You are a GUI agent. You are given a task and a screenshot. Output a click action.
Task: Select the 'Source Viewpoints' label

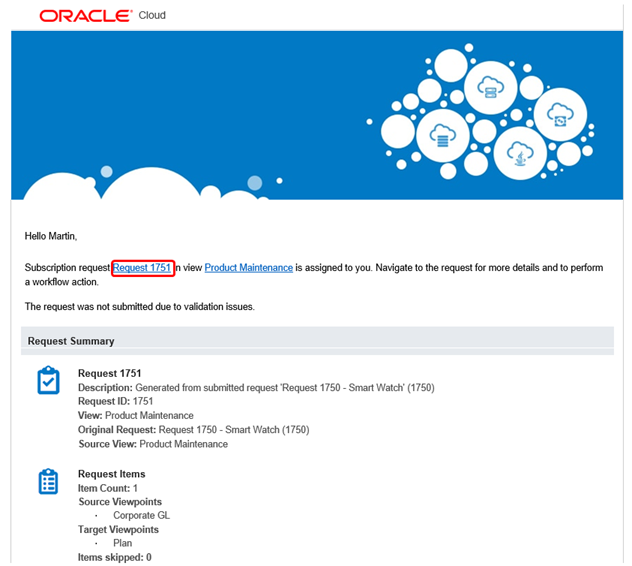pos(120,502)
